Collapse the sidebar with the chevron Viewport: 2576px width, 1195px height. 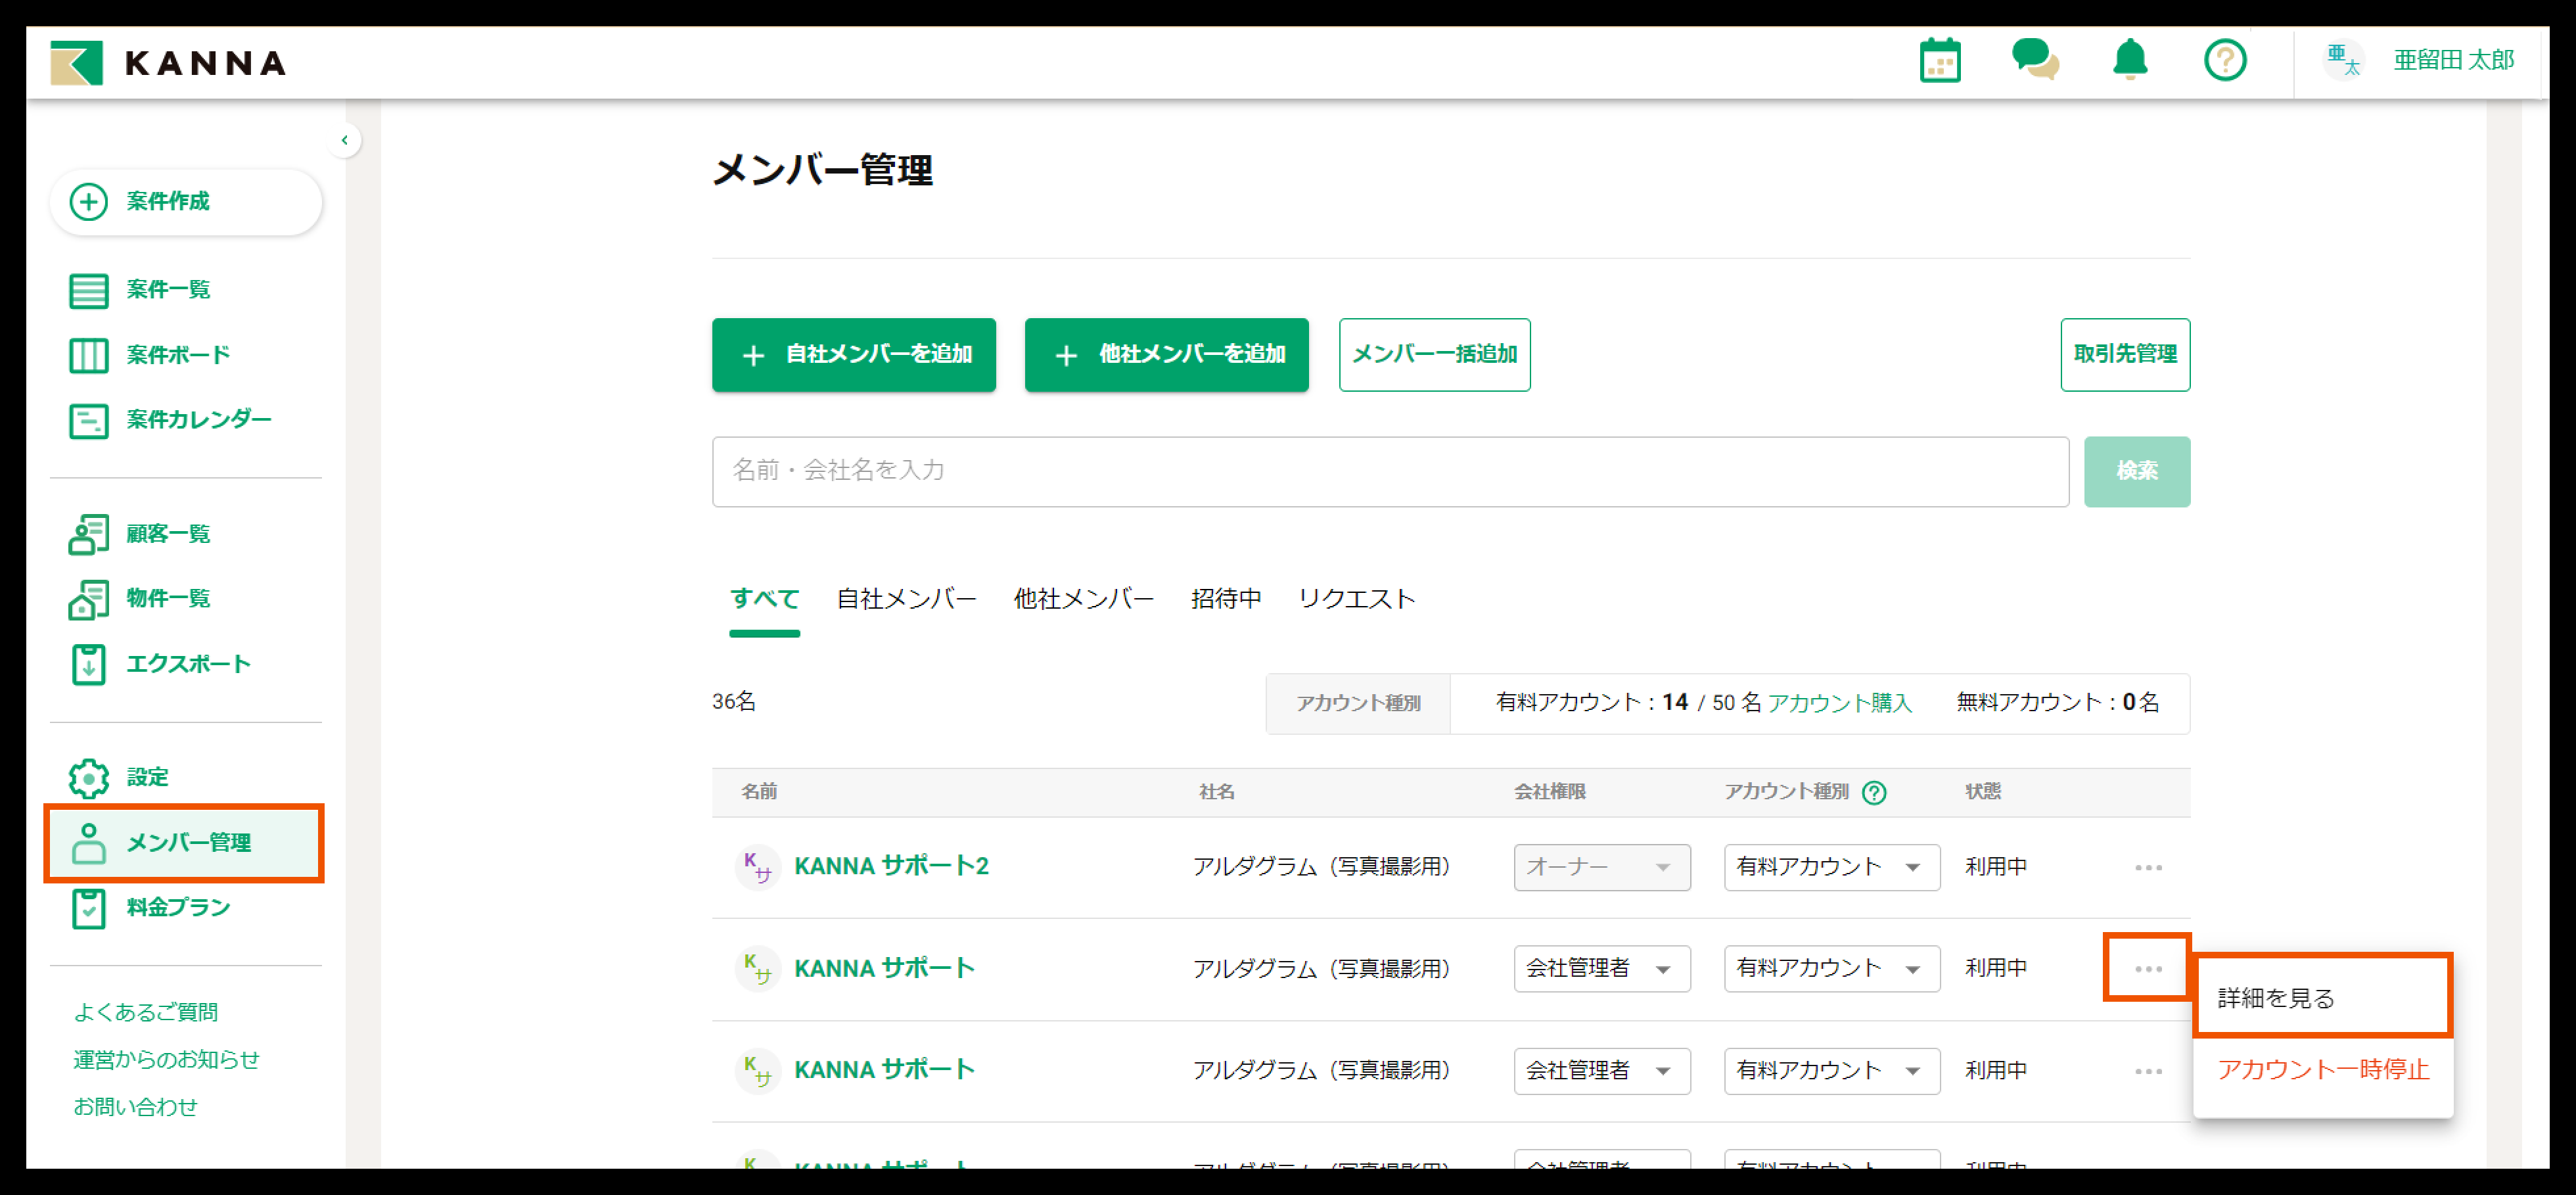click(x=344, y=140)
